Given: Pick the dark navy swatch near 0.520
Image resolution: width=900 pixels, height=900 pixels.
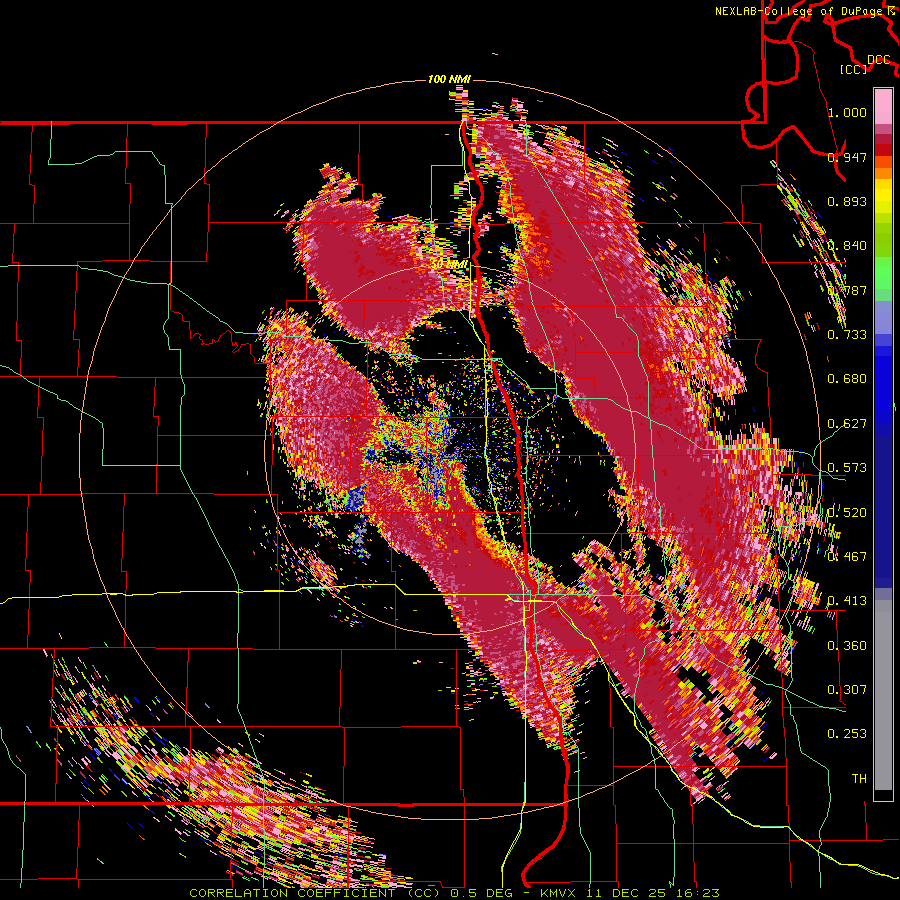Looking at the screenshot, I should (883, 511).
